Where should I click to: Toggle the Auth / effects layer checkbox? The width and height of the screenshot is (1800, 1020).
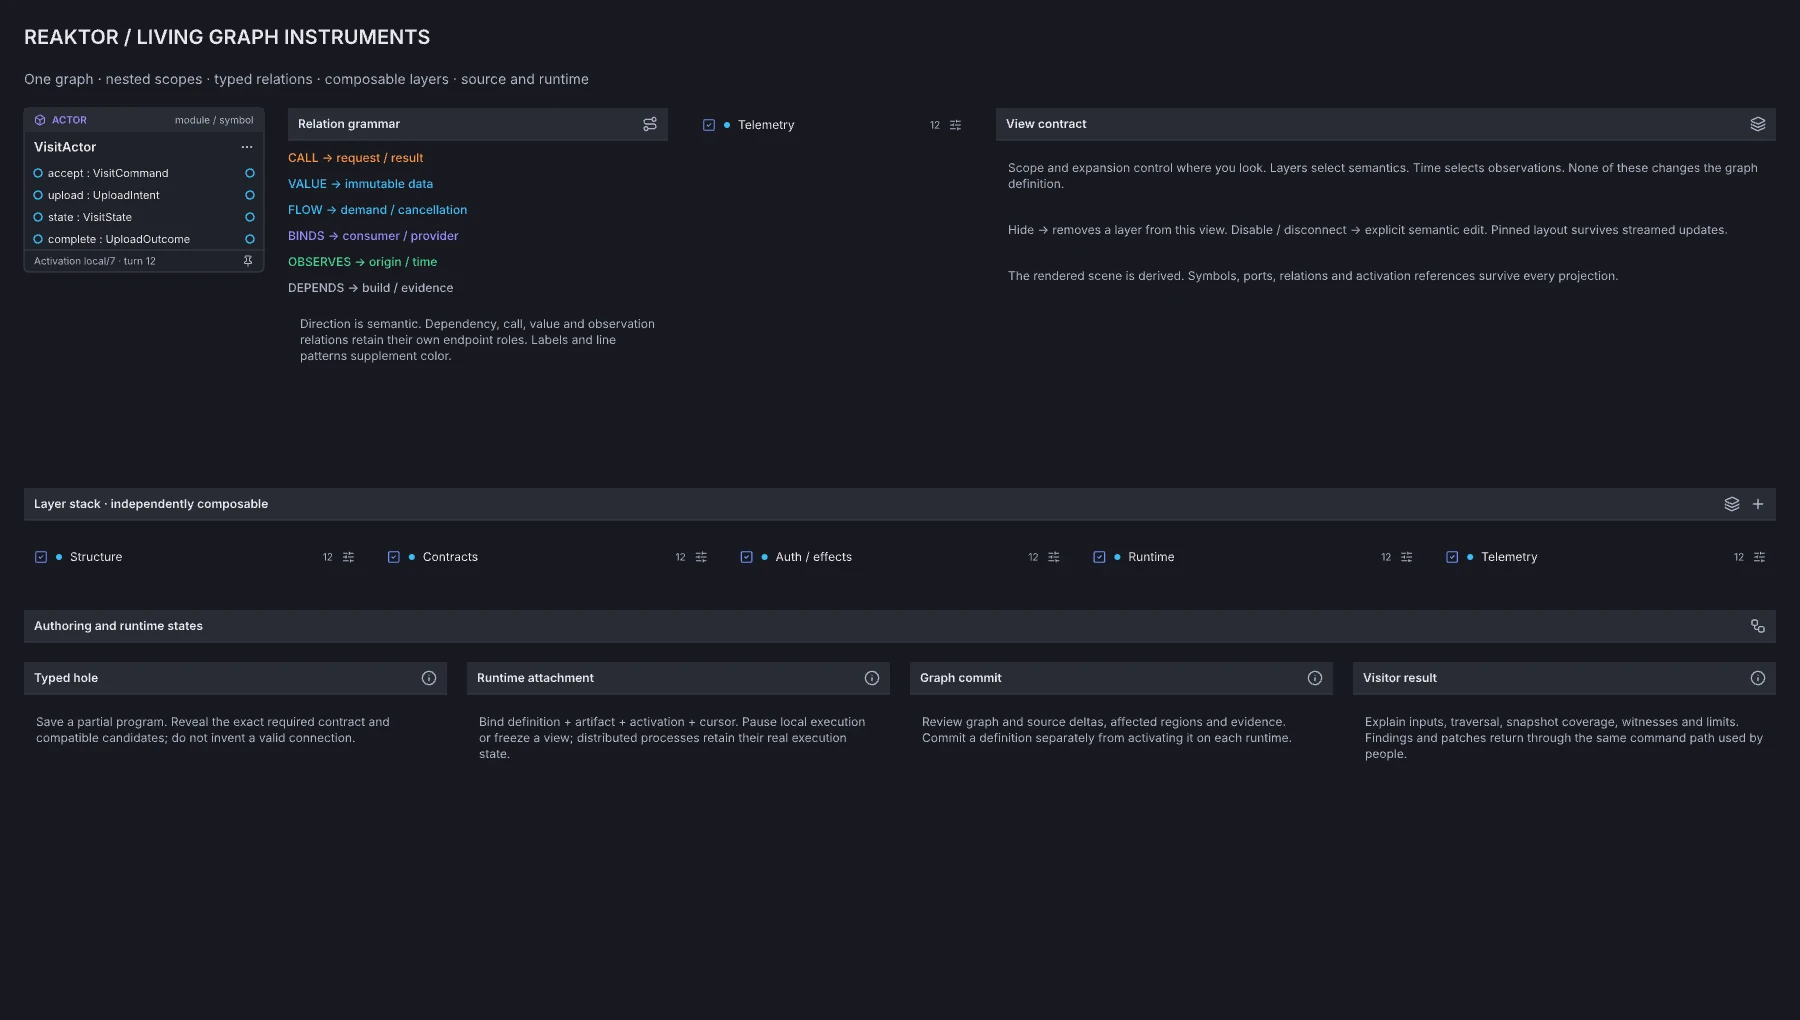click(747, 557)
